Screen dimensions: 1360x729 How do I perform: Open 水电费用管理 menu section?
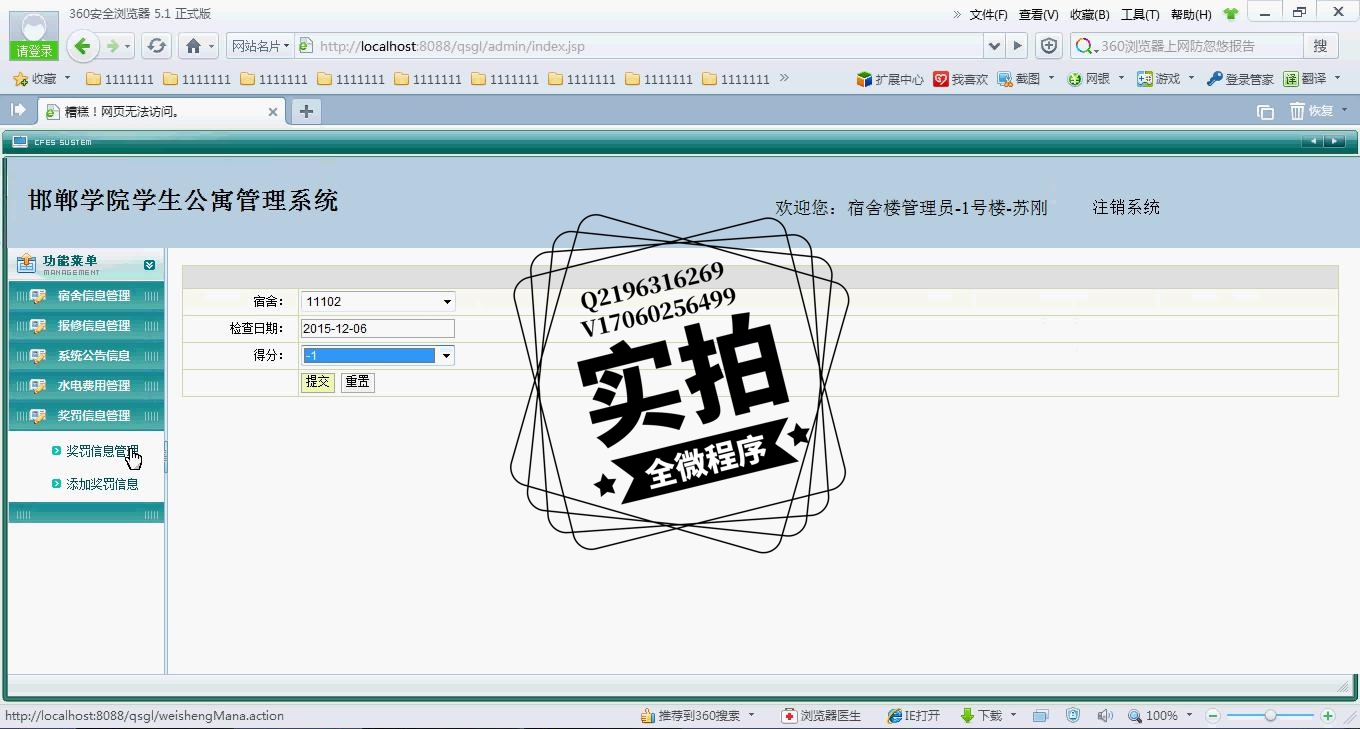click(86, 386)
